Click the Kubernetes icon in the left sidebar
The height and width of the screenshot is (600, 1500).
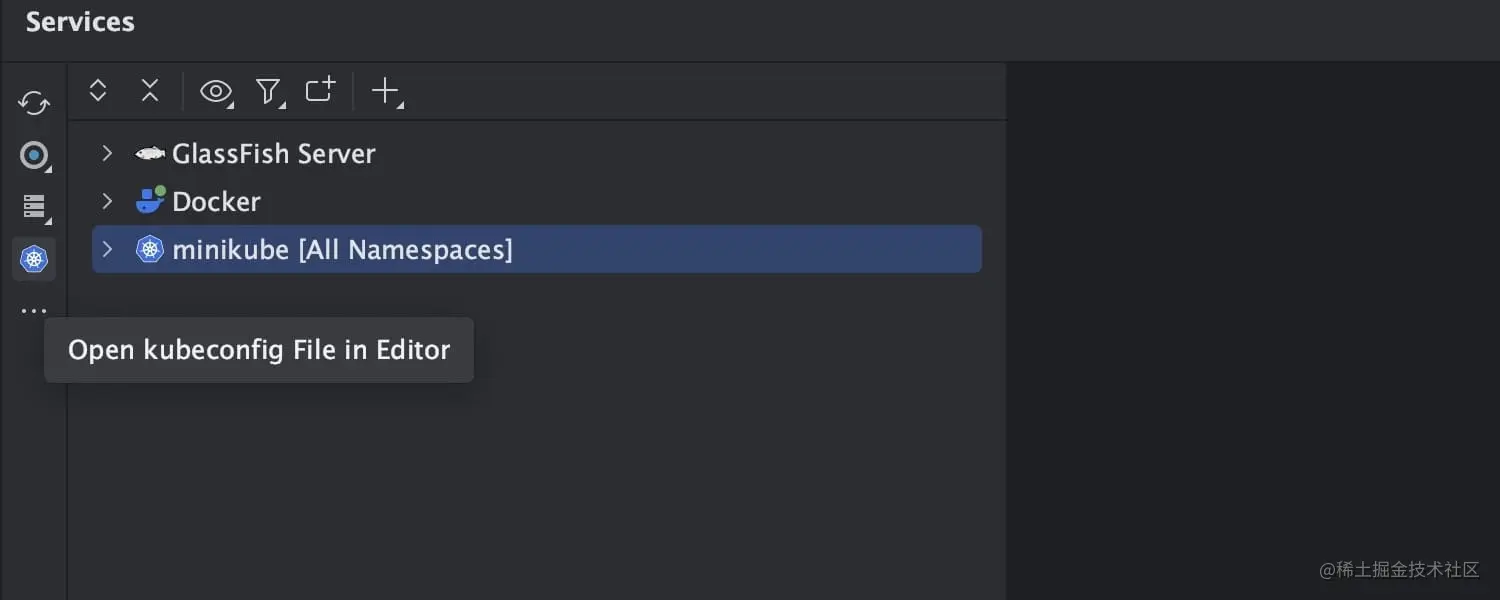tap(33, 259)
